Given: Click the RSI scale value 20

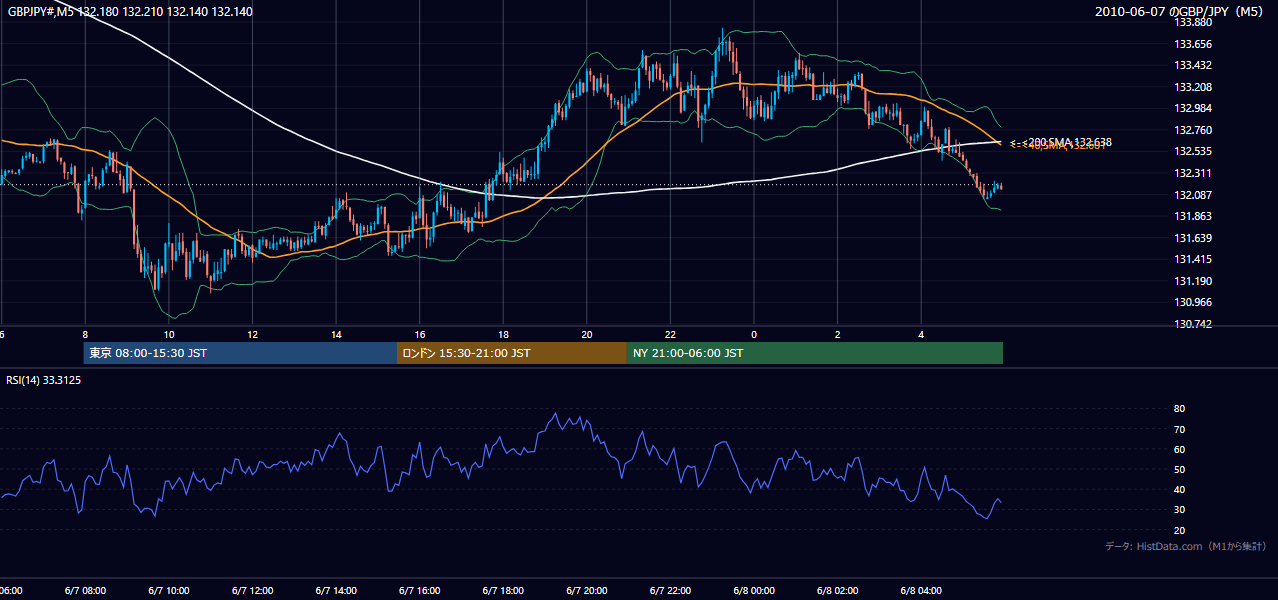Looking at the screenshot, I should [x=1179, y=530].
